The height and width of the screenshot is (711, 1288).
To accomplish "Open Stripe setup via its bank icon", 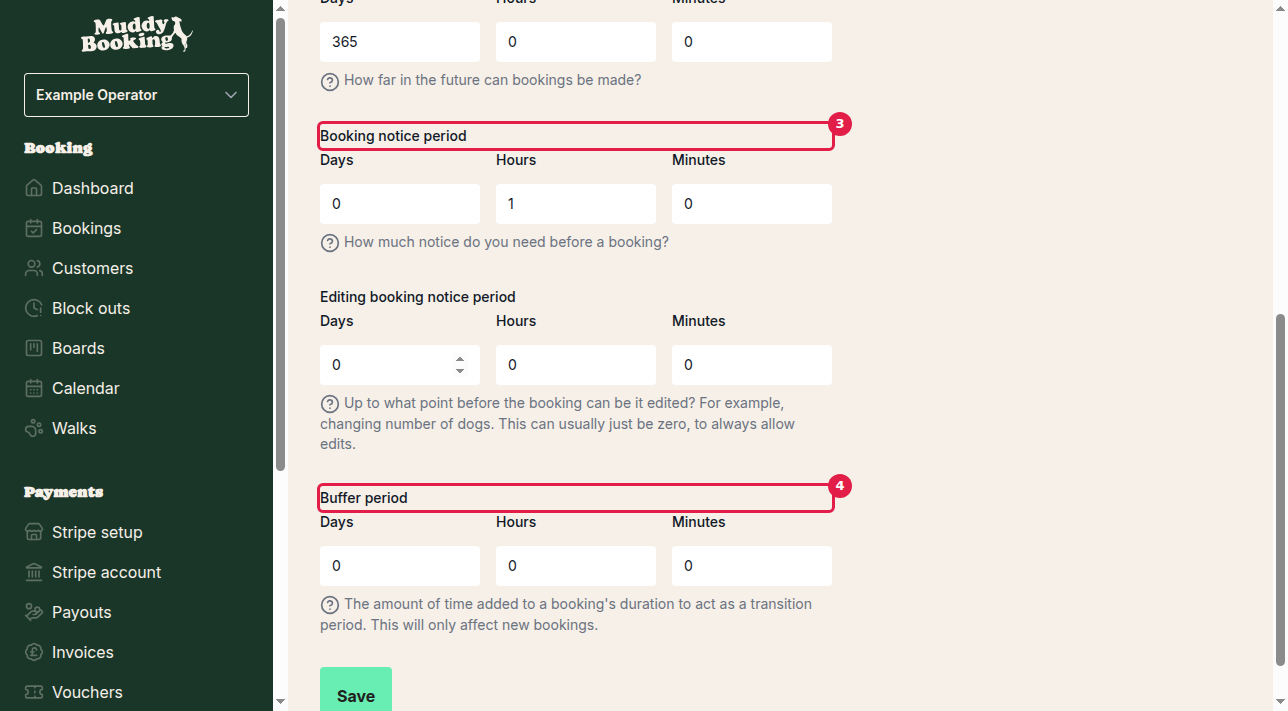I will coord(33,532).
